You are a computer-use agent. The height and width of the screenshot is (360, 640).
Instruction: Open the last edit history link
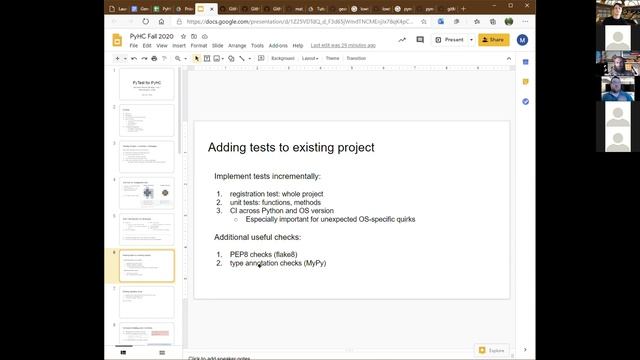click(x=343, y=46)
